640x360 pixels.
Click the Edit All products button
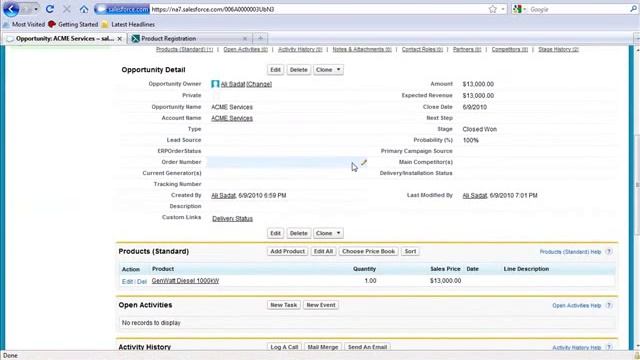pos(323,251)
